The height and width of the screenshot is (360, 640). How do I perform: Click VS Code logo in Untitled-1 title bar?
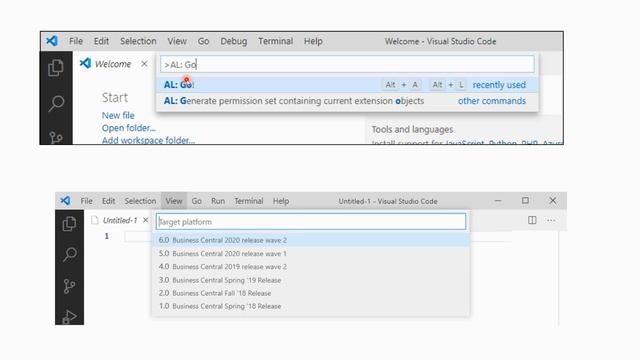click(65, 200)
